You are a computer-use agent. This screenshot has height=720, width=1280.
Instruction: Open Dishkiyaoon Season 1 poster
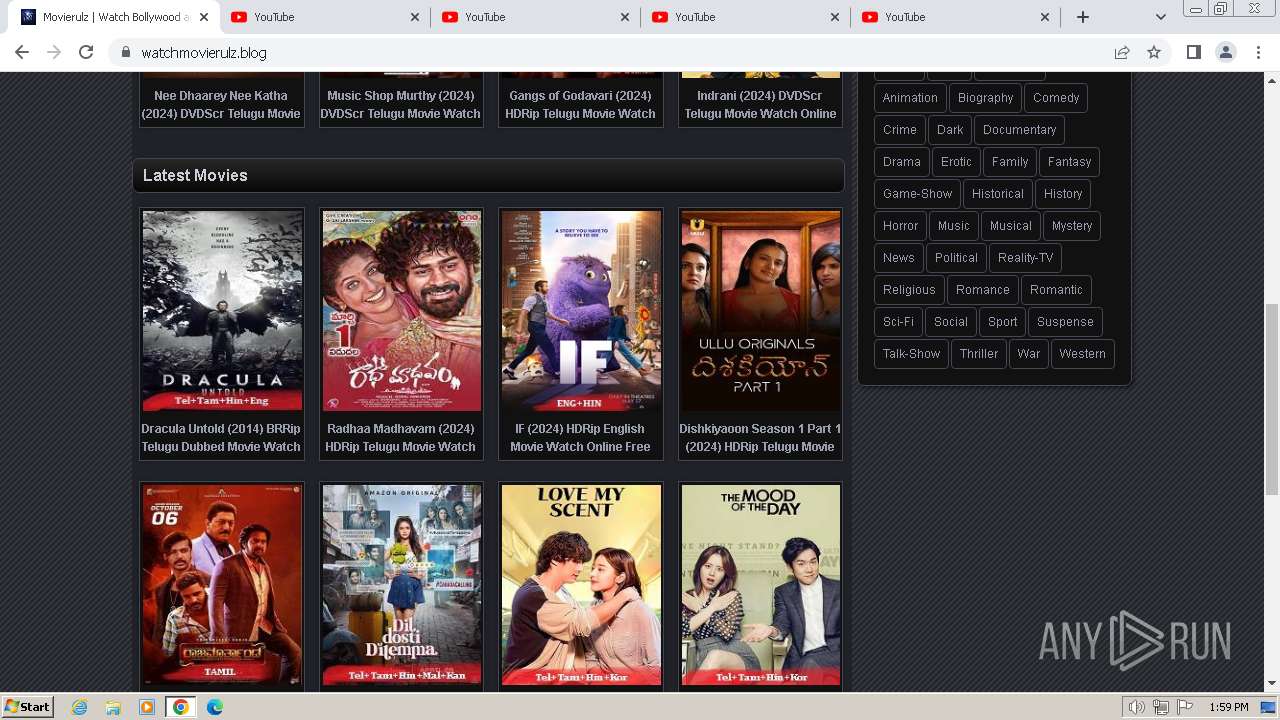(x=761, y=311)
